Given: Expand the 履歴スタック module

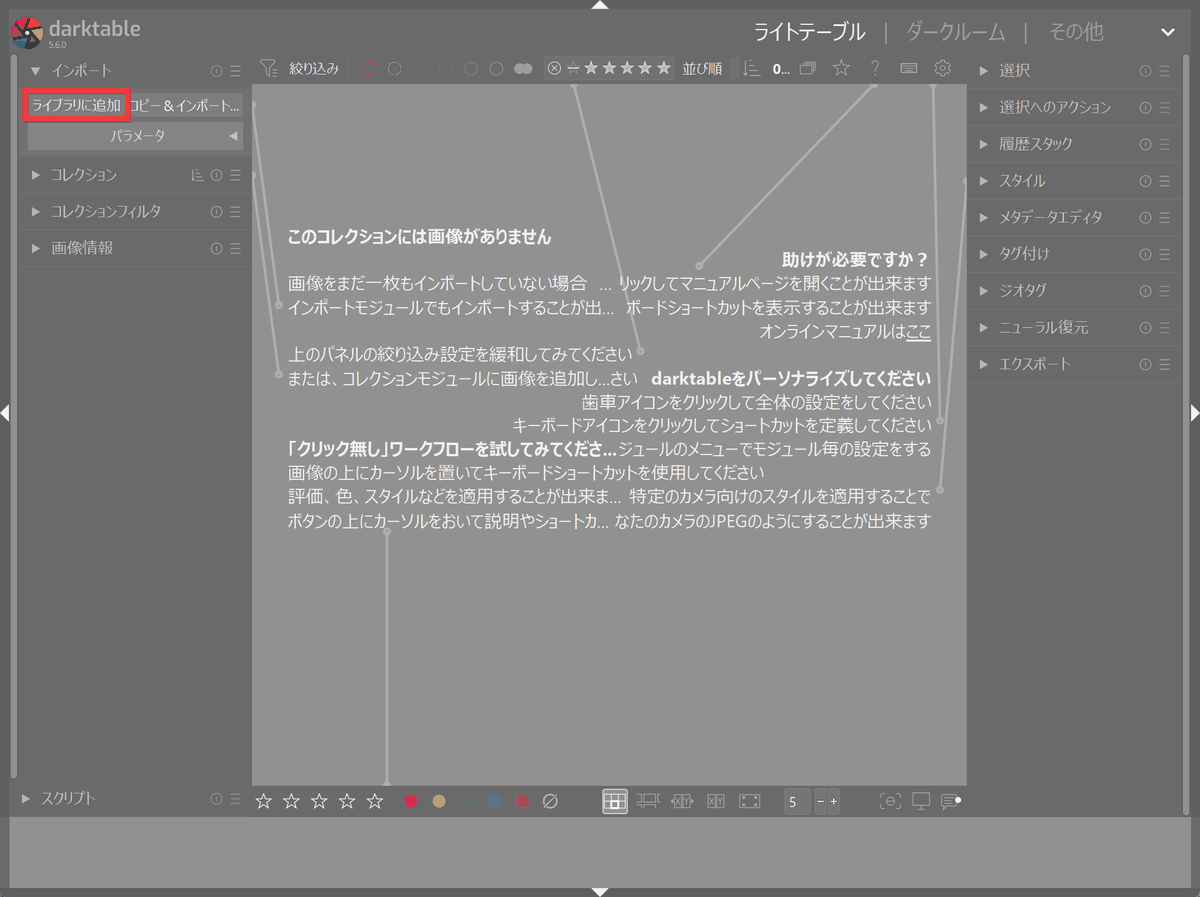Looking at the screenshot, I should 984,144.
